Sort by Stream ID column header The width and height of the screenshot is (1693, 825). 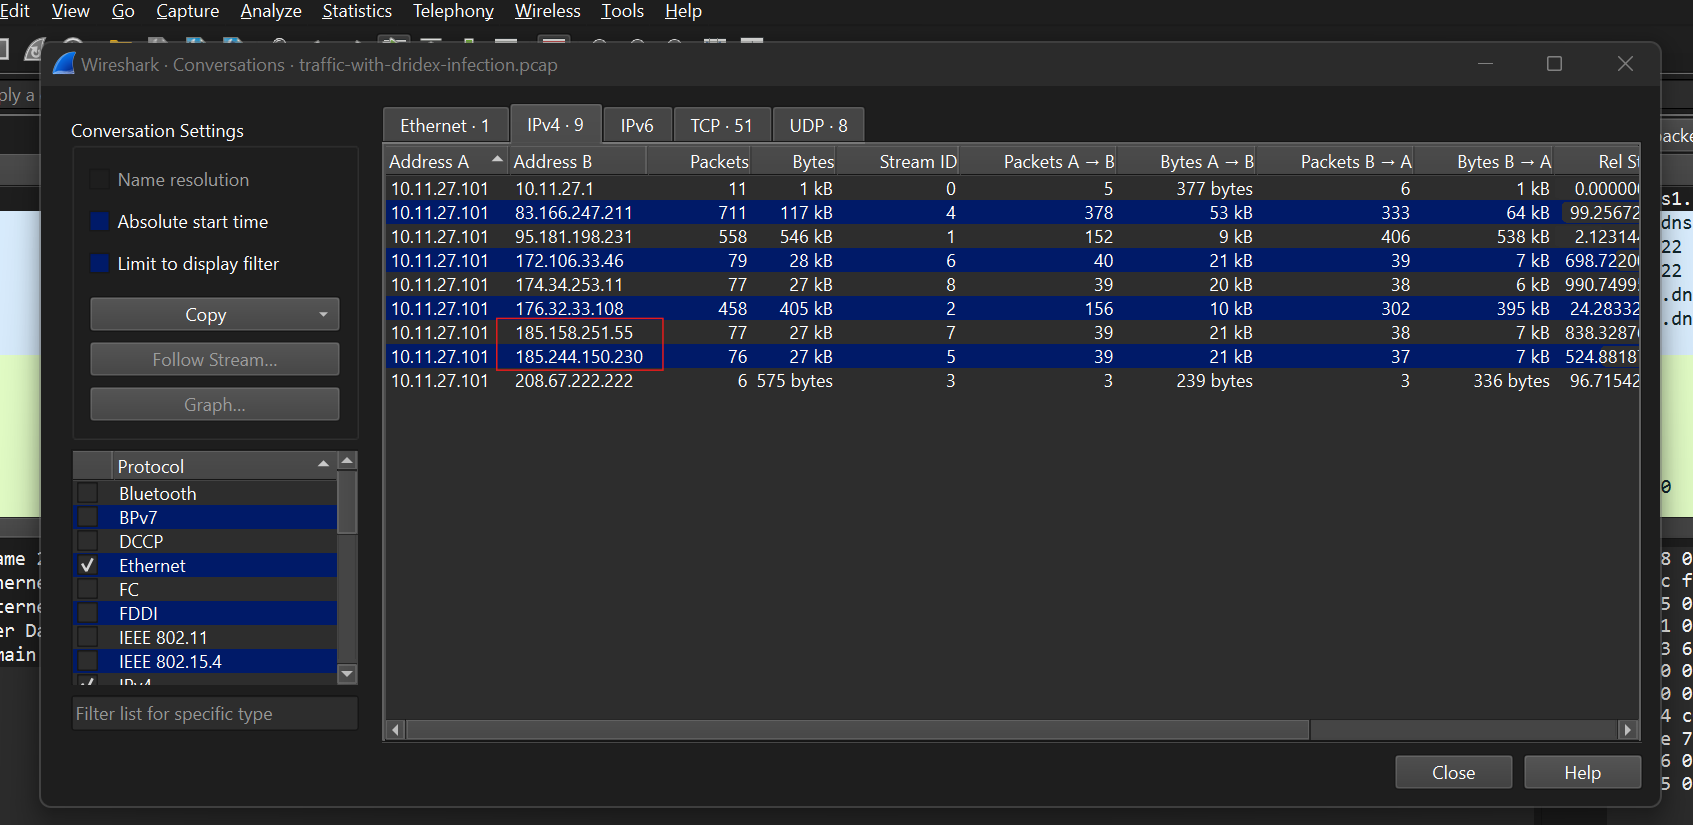click(x=899, y=161)
